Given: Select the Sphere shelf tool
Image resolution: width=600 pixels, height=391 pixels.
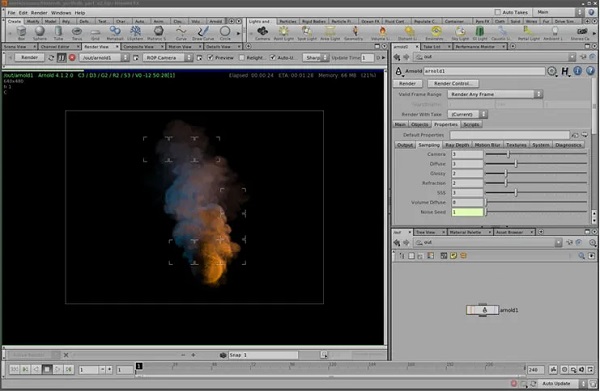Looking at the screenshot, I should click(39, 33).
